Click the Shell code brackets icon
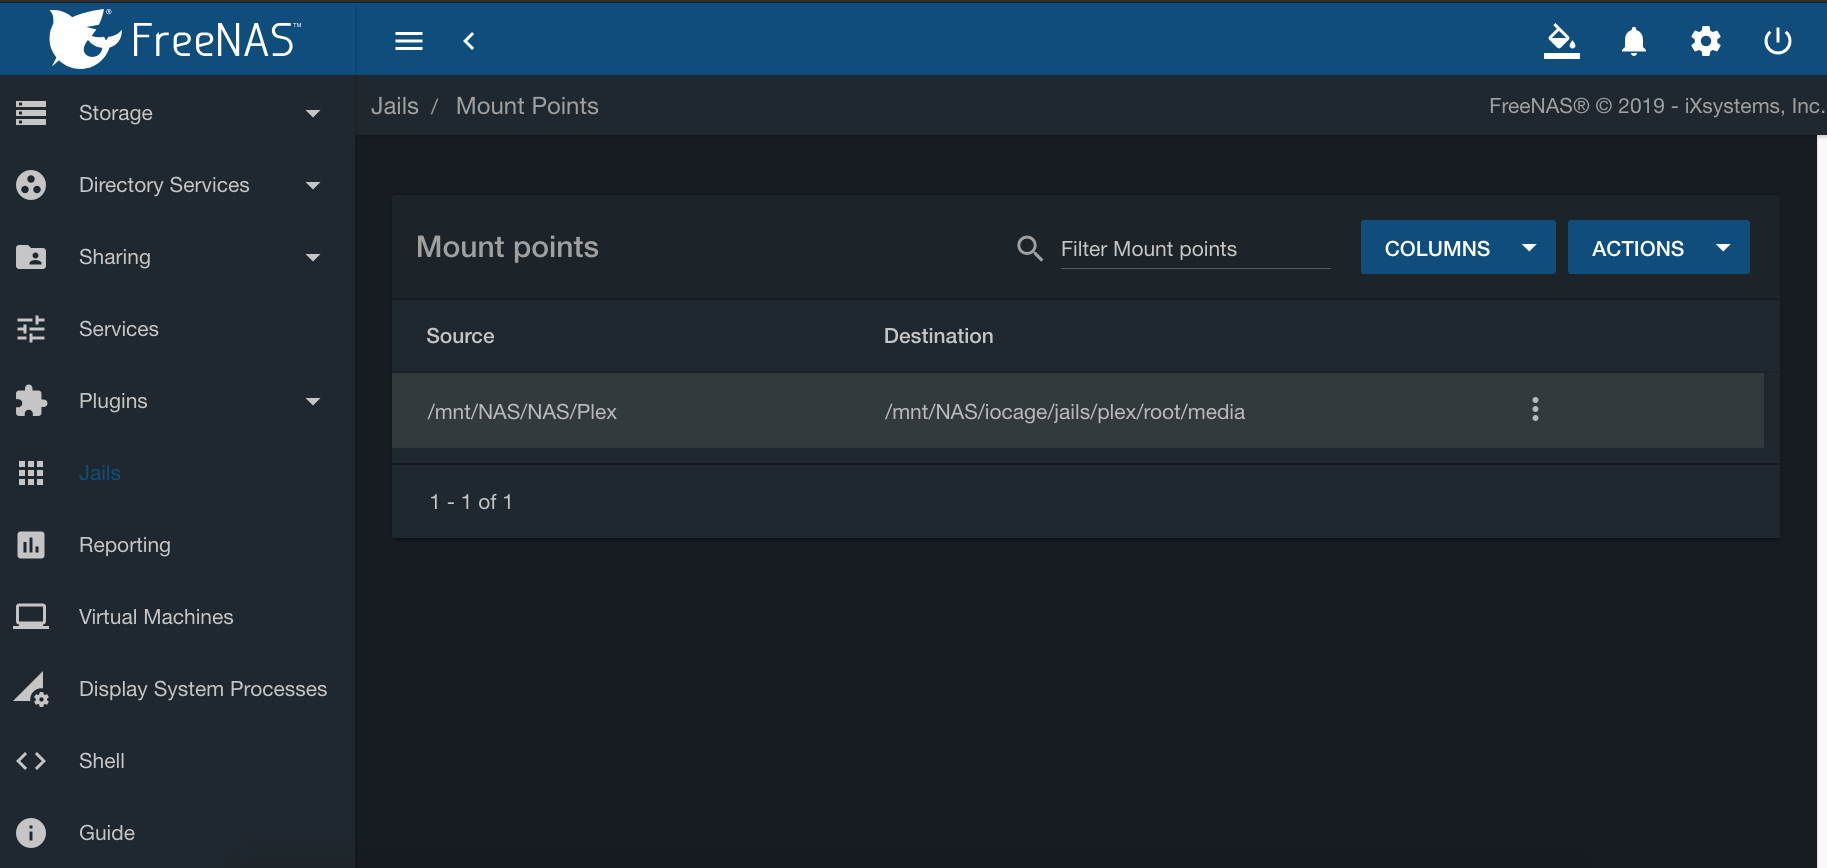This screenshot has height=868, width=1827. click(x=31, y=761)
